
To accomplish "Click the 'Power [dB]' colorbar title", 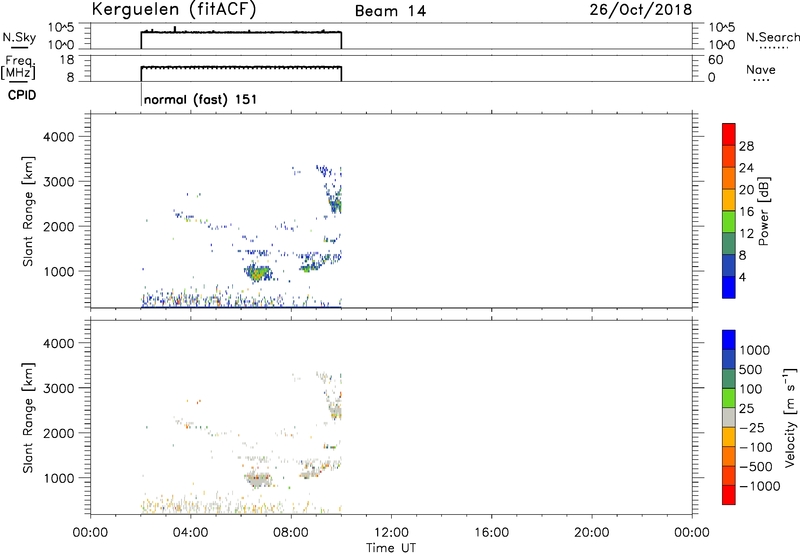I will click(x=763, y=211).
